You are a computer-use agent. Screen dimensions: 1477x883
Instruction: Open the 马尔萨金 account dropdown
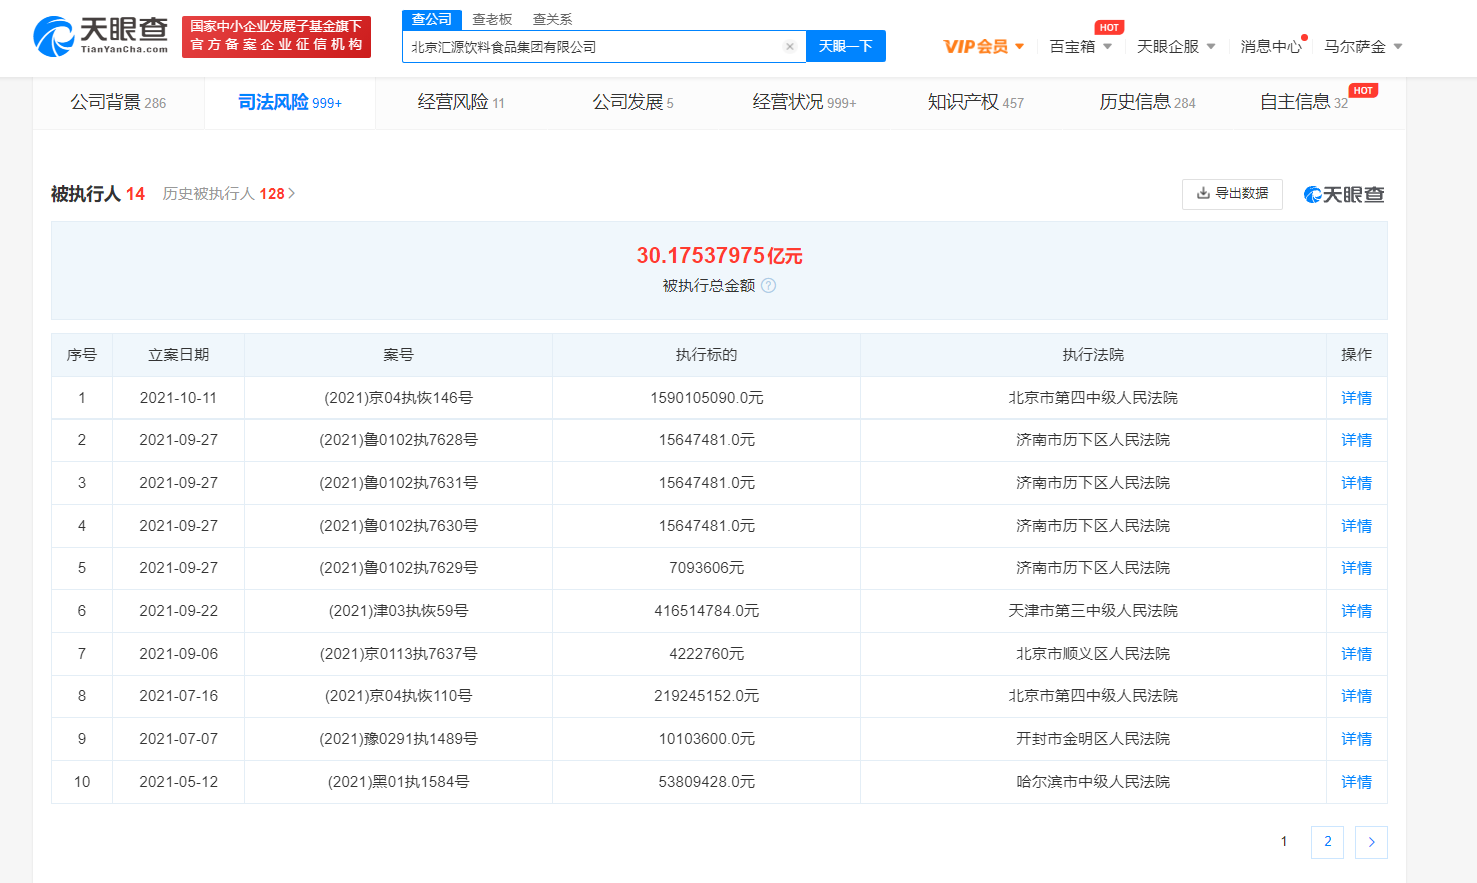click(x=1363, y=46)
